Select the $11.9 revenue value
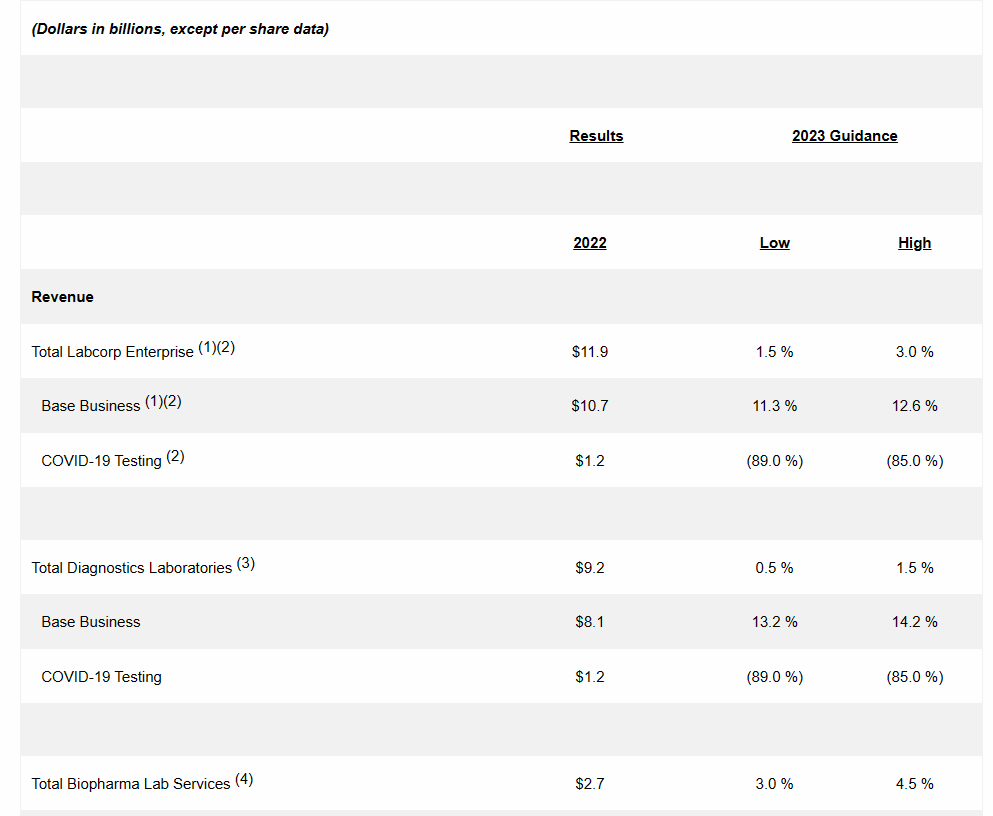 pos(590,352)
